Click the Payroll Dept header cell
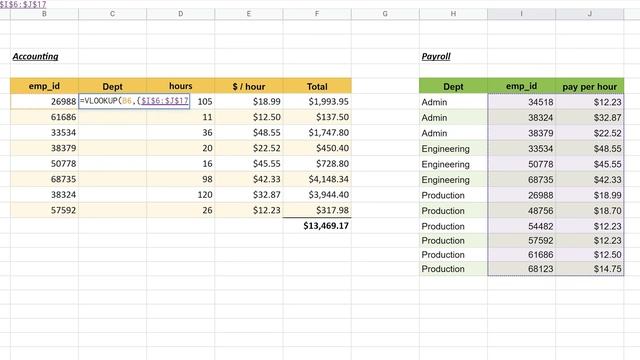 (x=453, y=86)
